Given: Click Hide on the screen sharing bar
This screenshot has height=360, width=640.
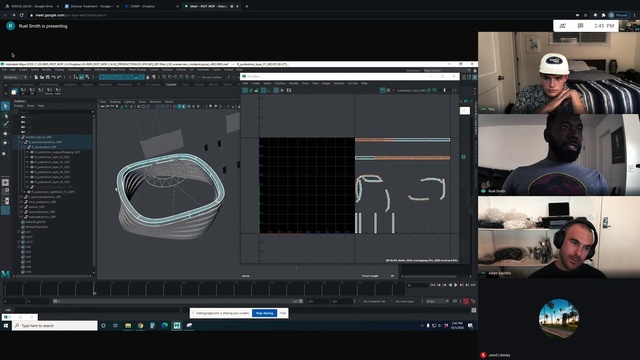Looking at the screenshot, I should tap(283, 313).
